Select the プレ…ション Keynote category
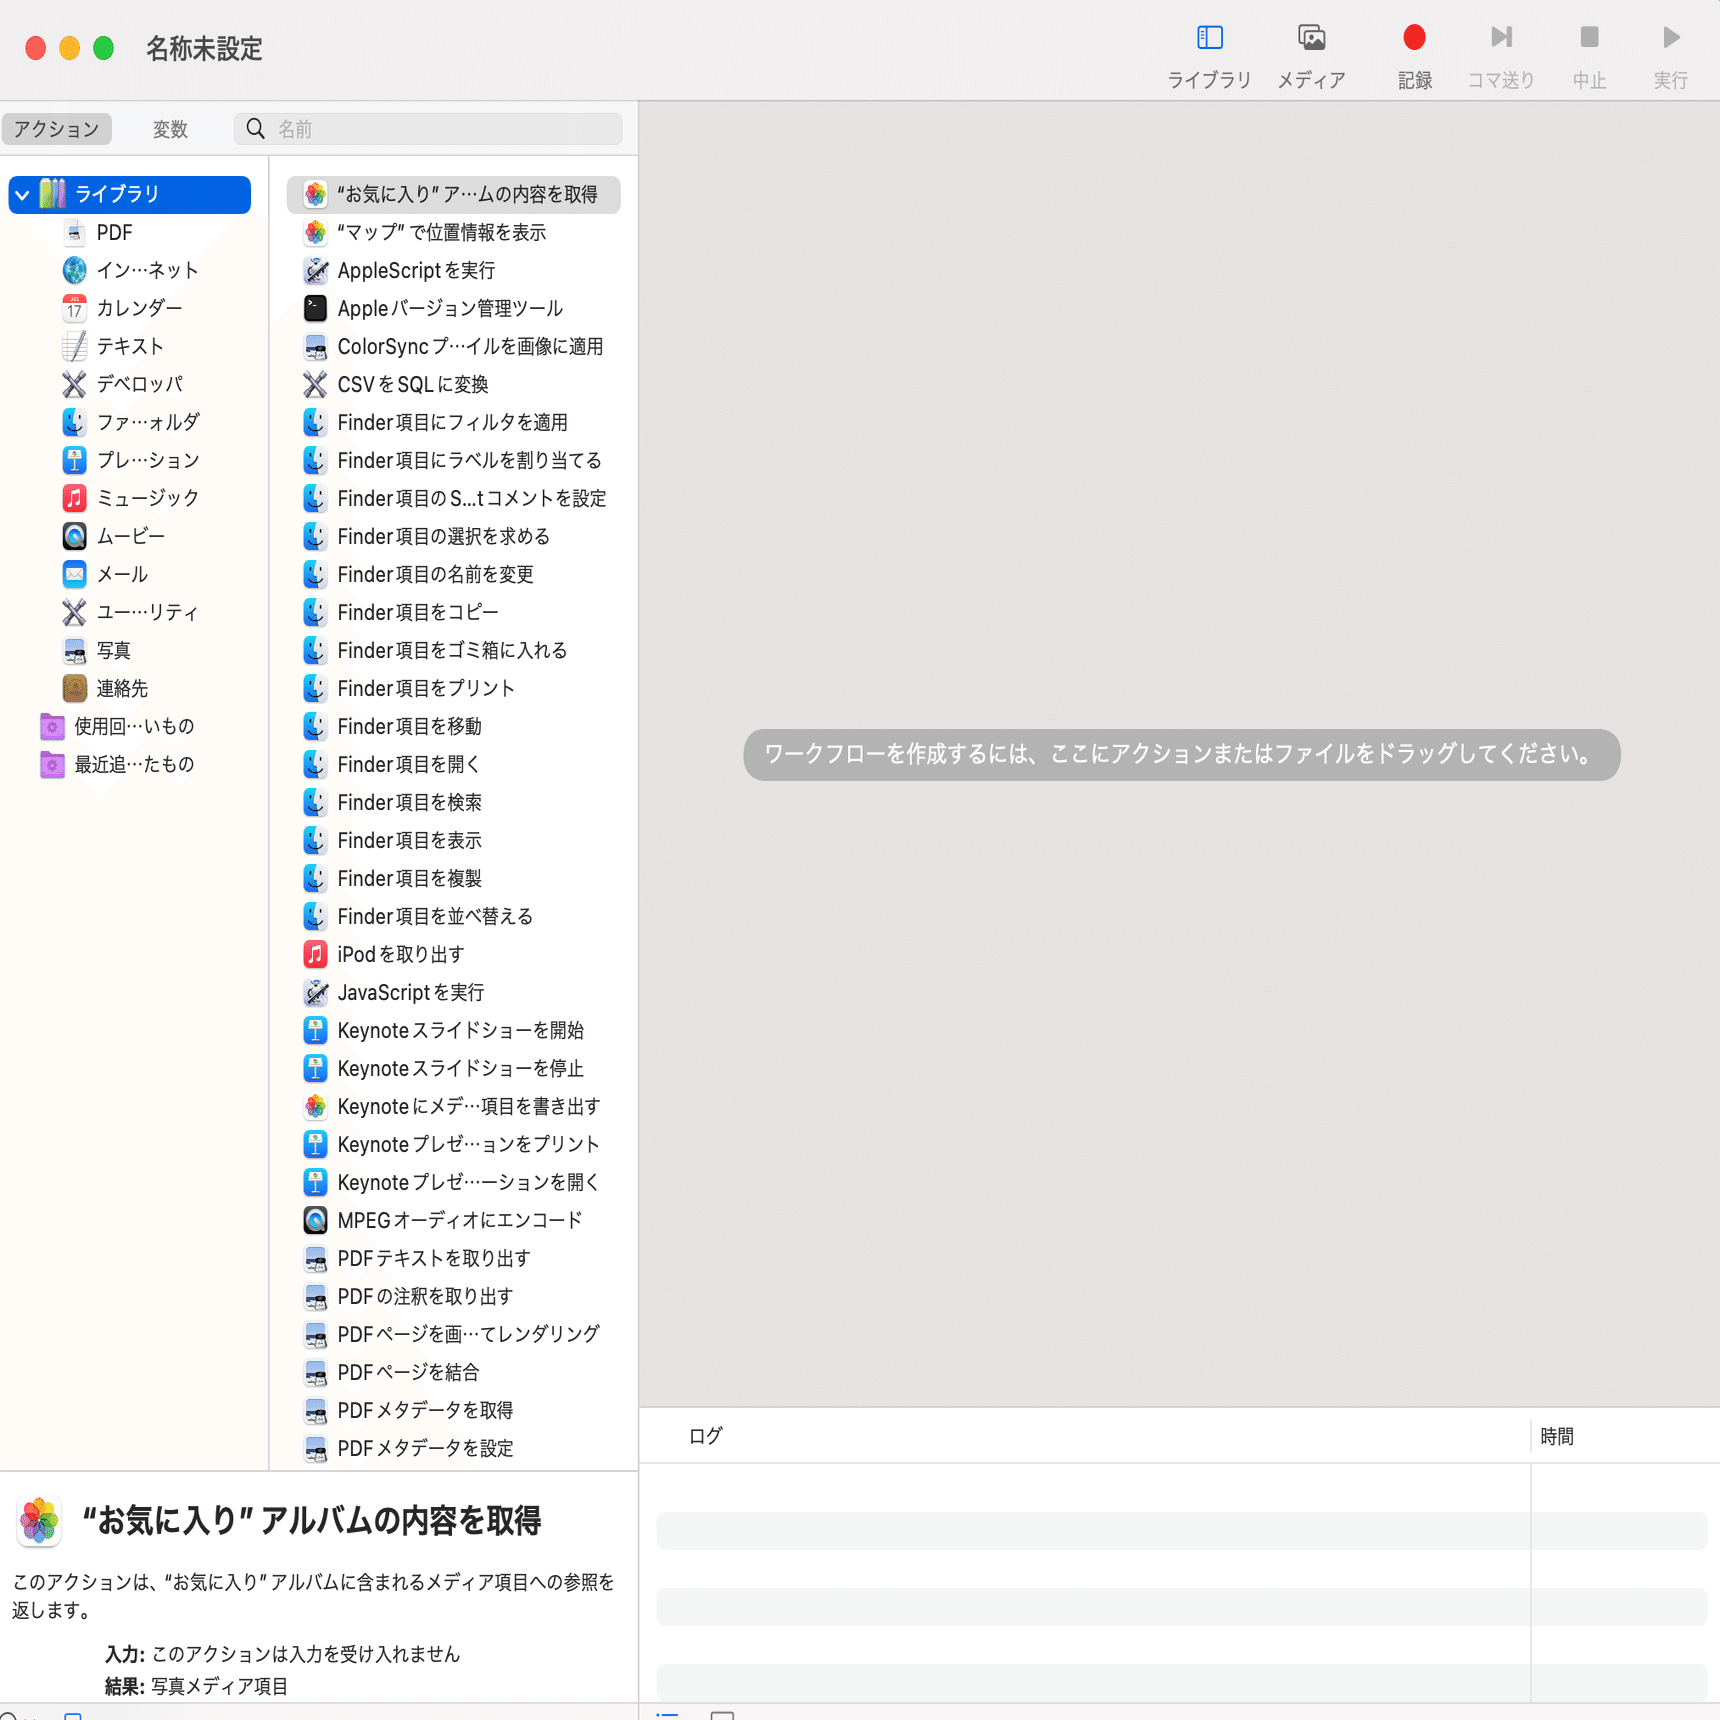Viewport: 1720px width, 1720px height. (x=131, y=461)
